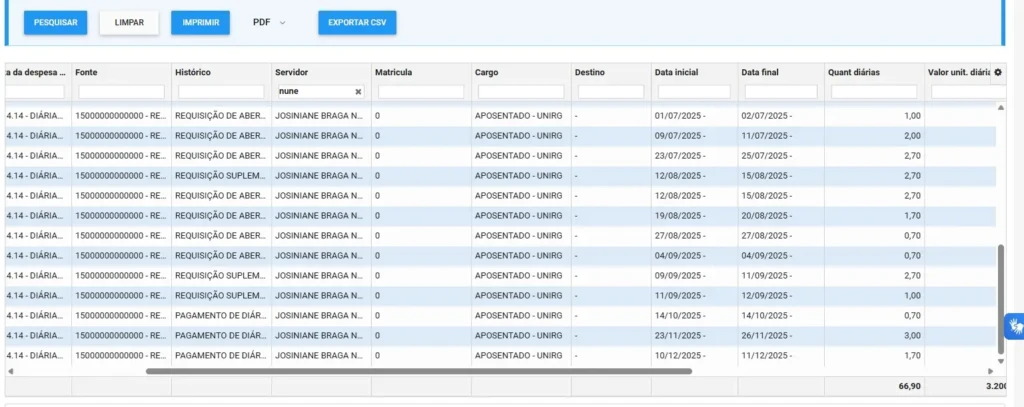The height and width of the screenshot is (407, 1024).
Task: Click the IMPRIMIR button
Action: tap(200, 22)
